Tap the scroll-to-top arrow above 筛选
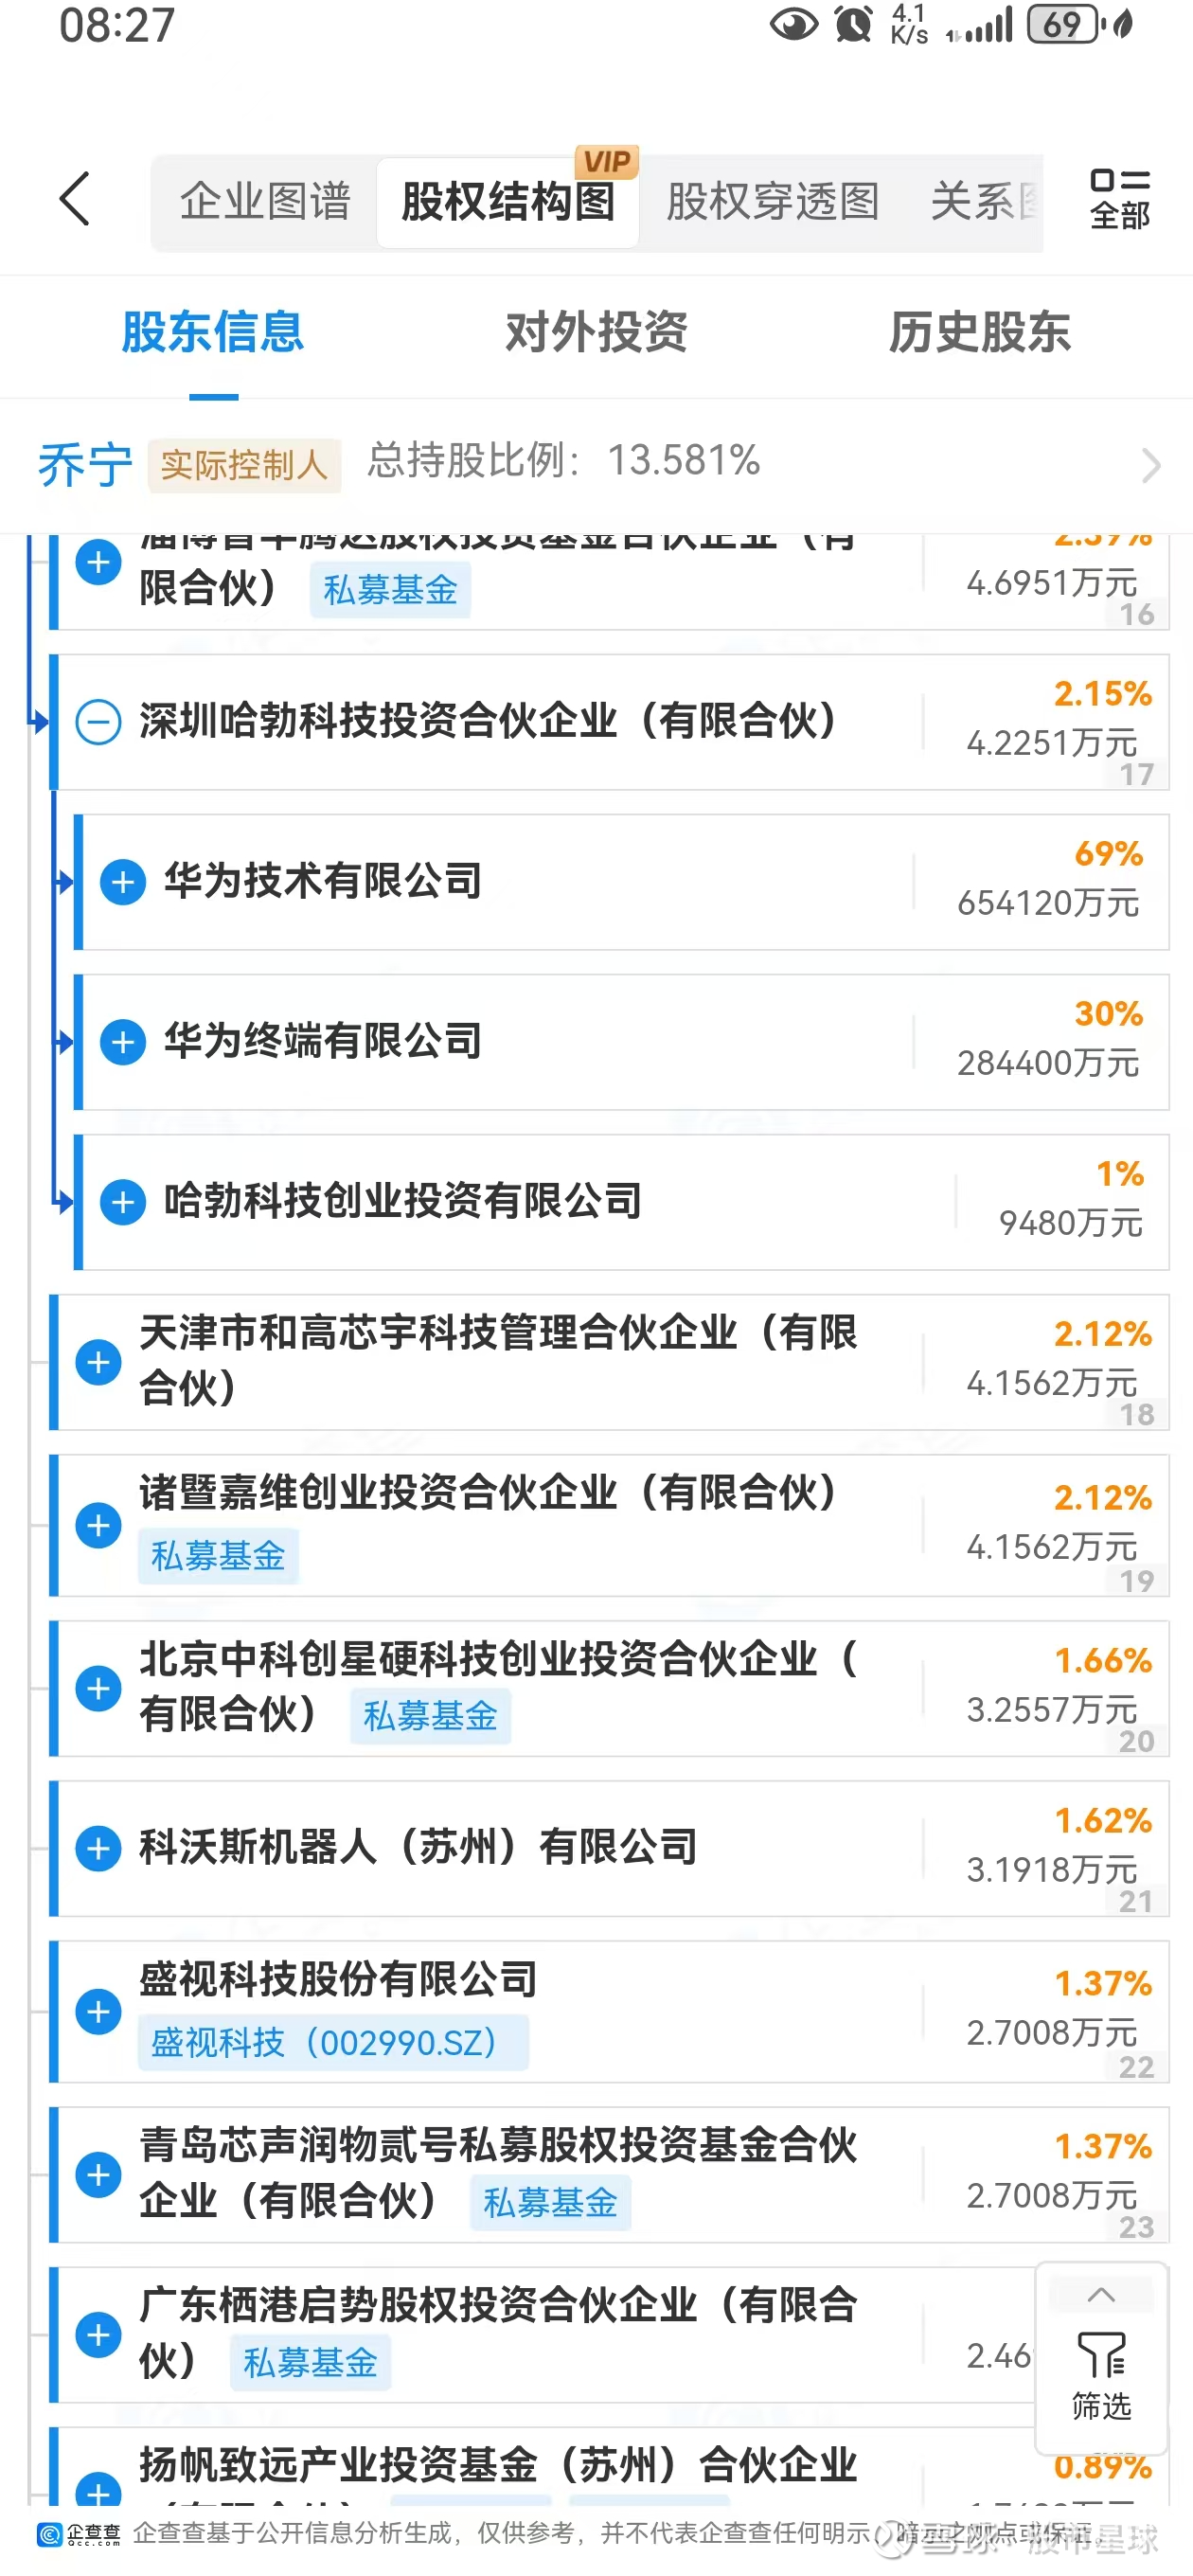Viewport: 1193px width, 2576px height. 1101,2296
